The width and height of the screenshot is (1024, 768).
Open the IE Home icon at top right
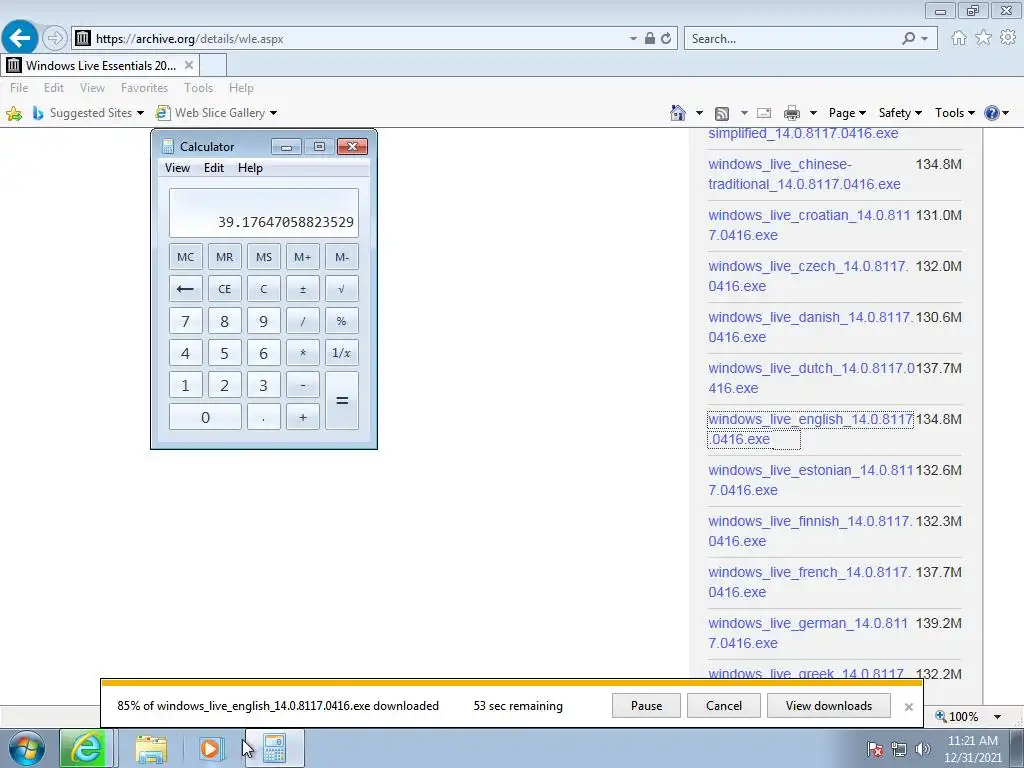click(959, 38)
